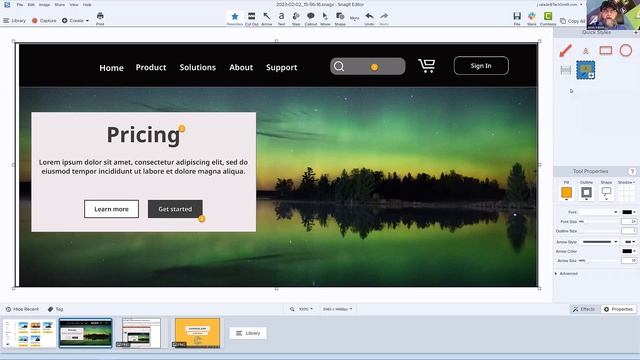Select the Move tool
Screen dimensions: 640x360
coord(325,18)
